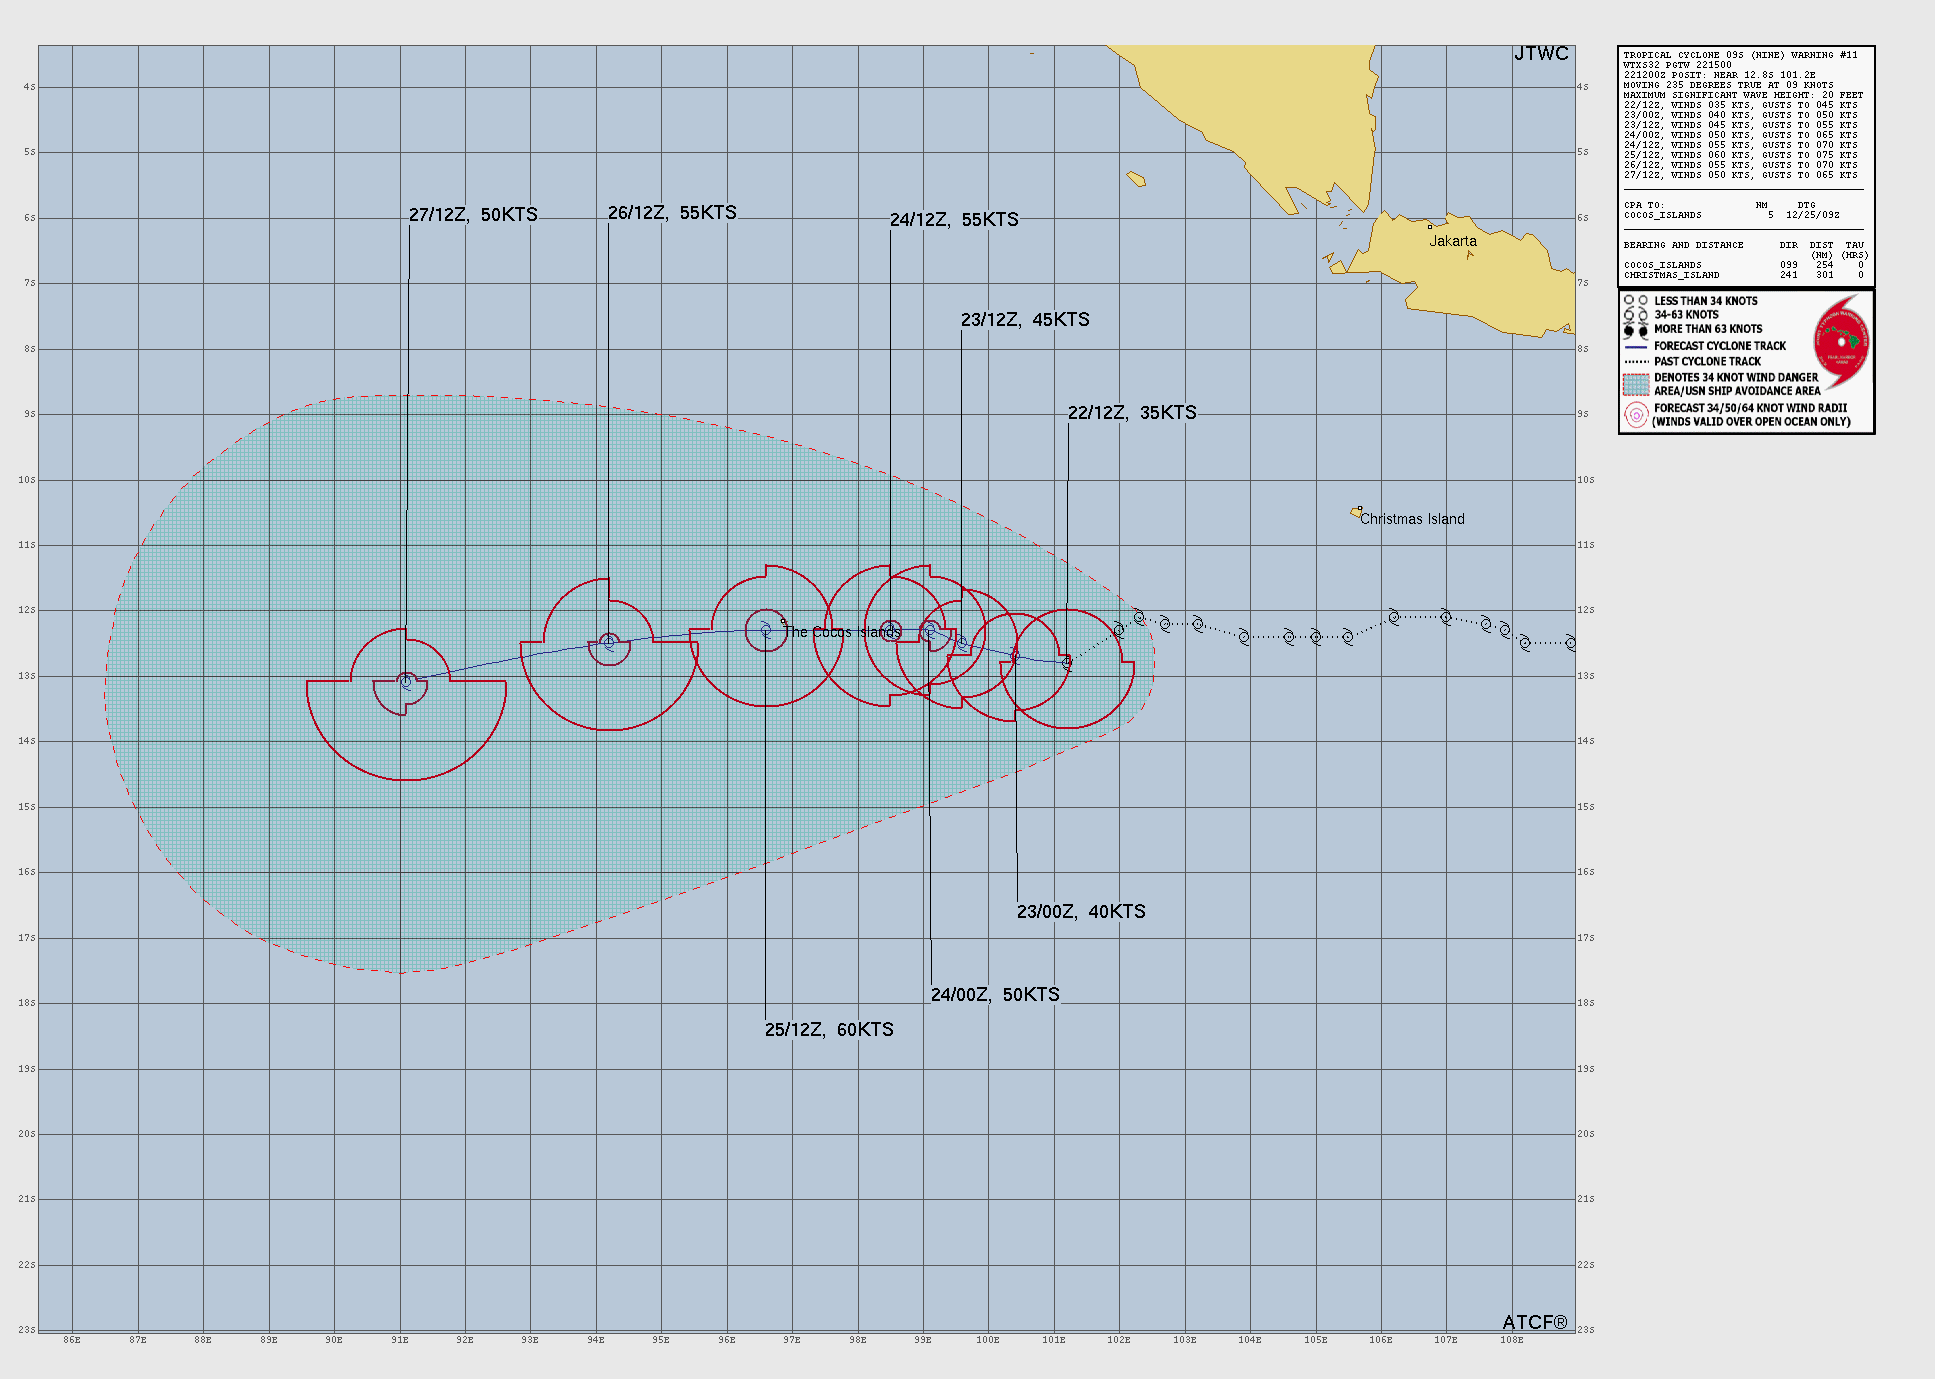Click the Joint Typhoon Warning Center logo
1935x1379 pixels.
pyautogui.click(x=1841, y=342)
